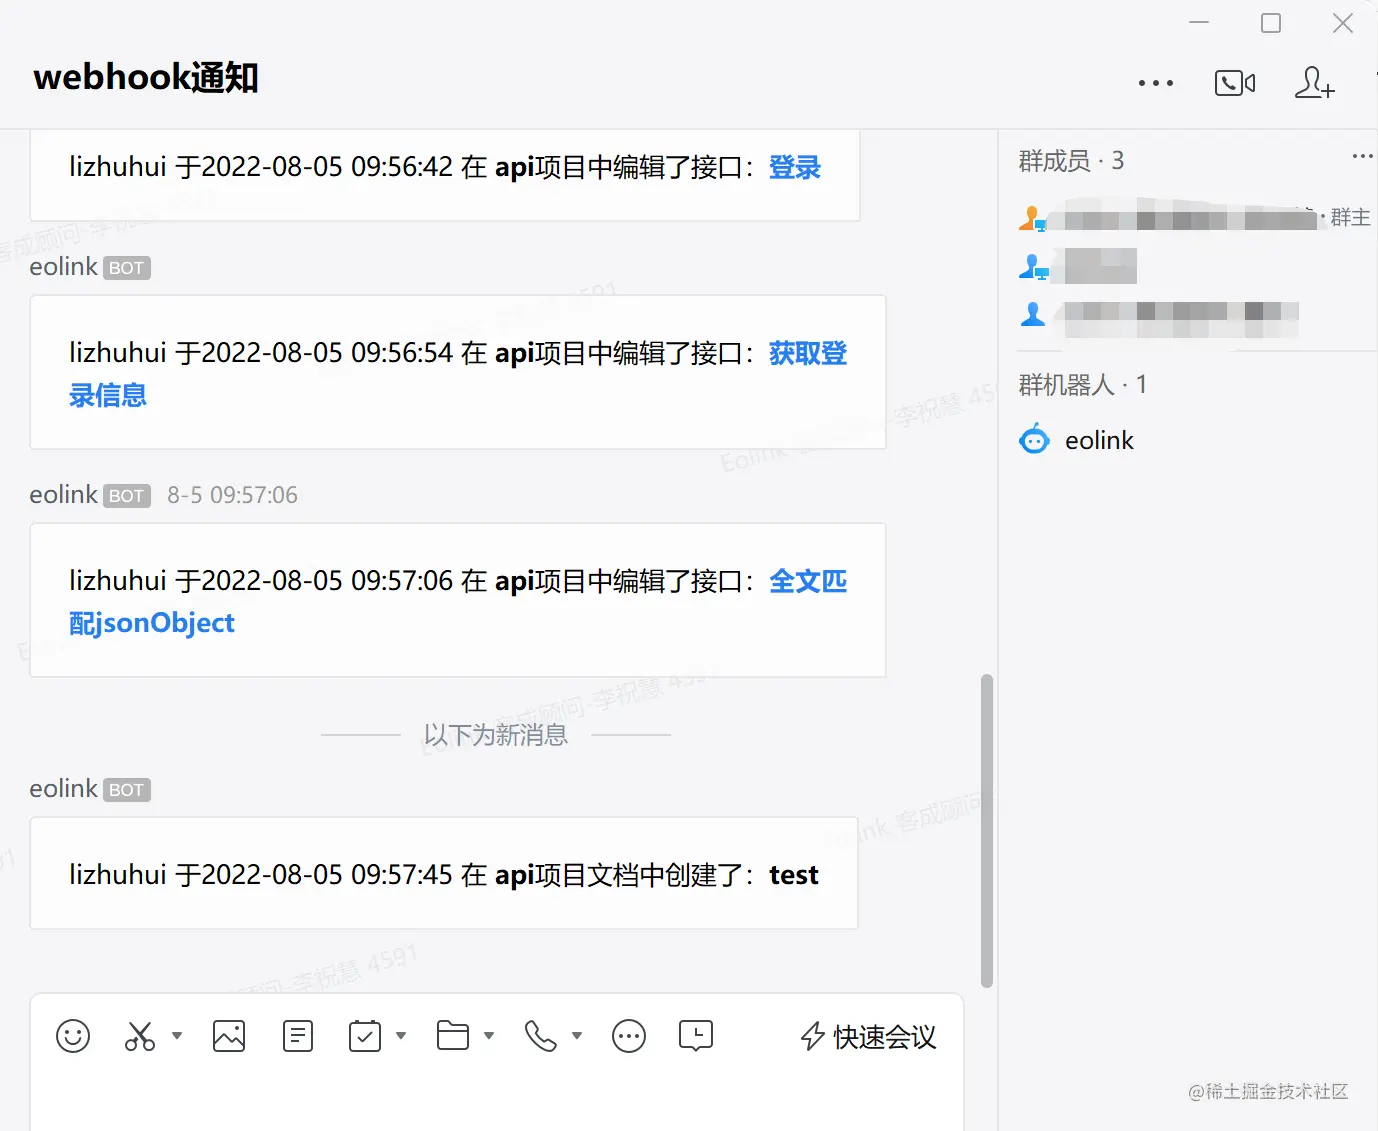Add members with the person-plus icon

click(1313, 83)
